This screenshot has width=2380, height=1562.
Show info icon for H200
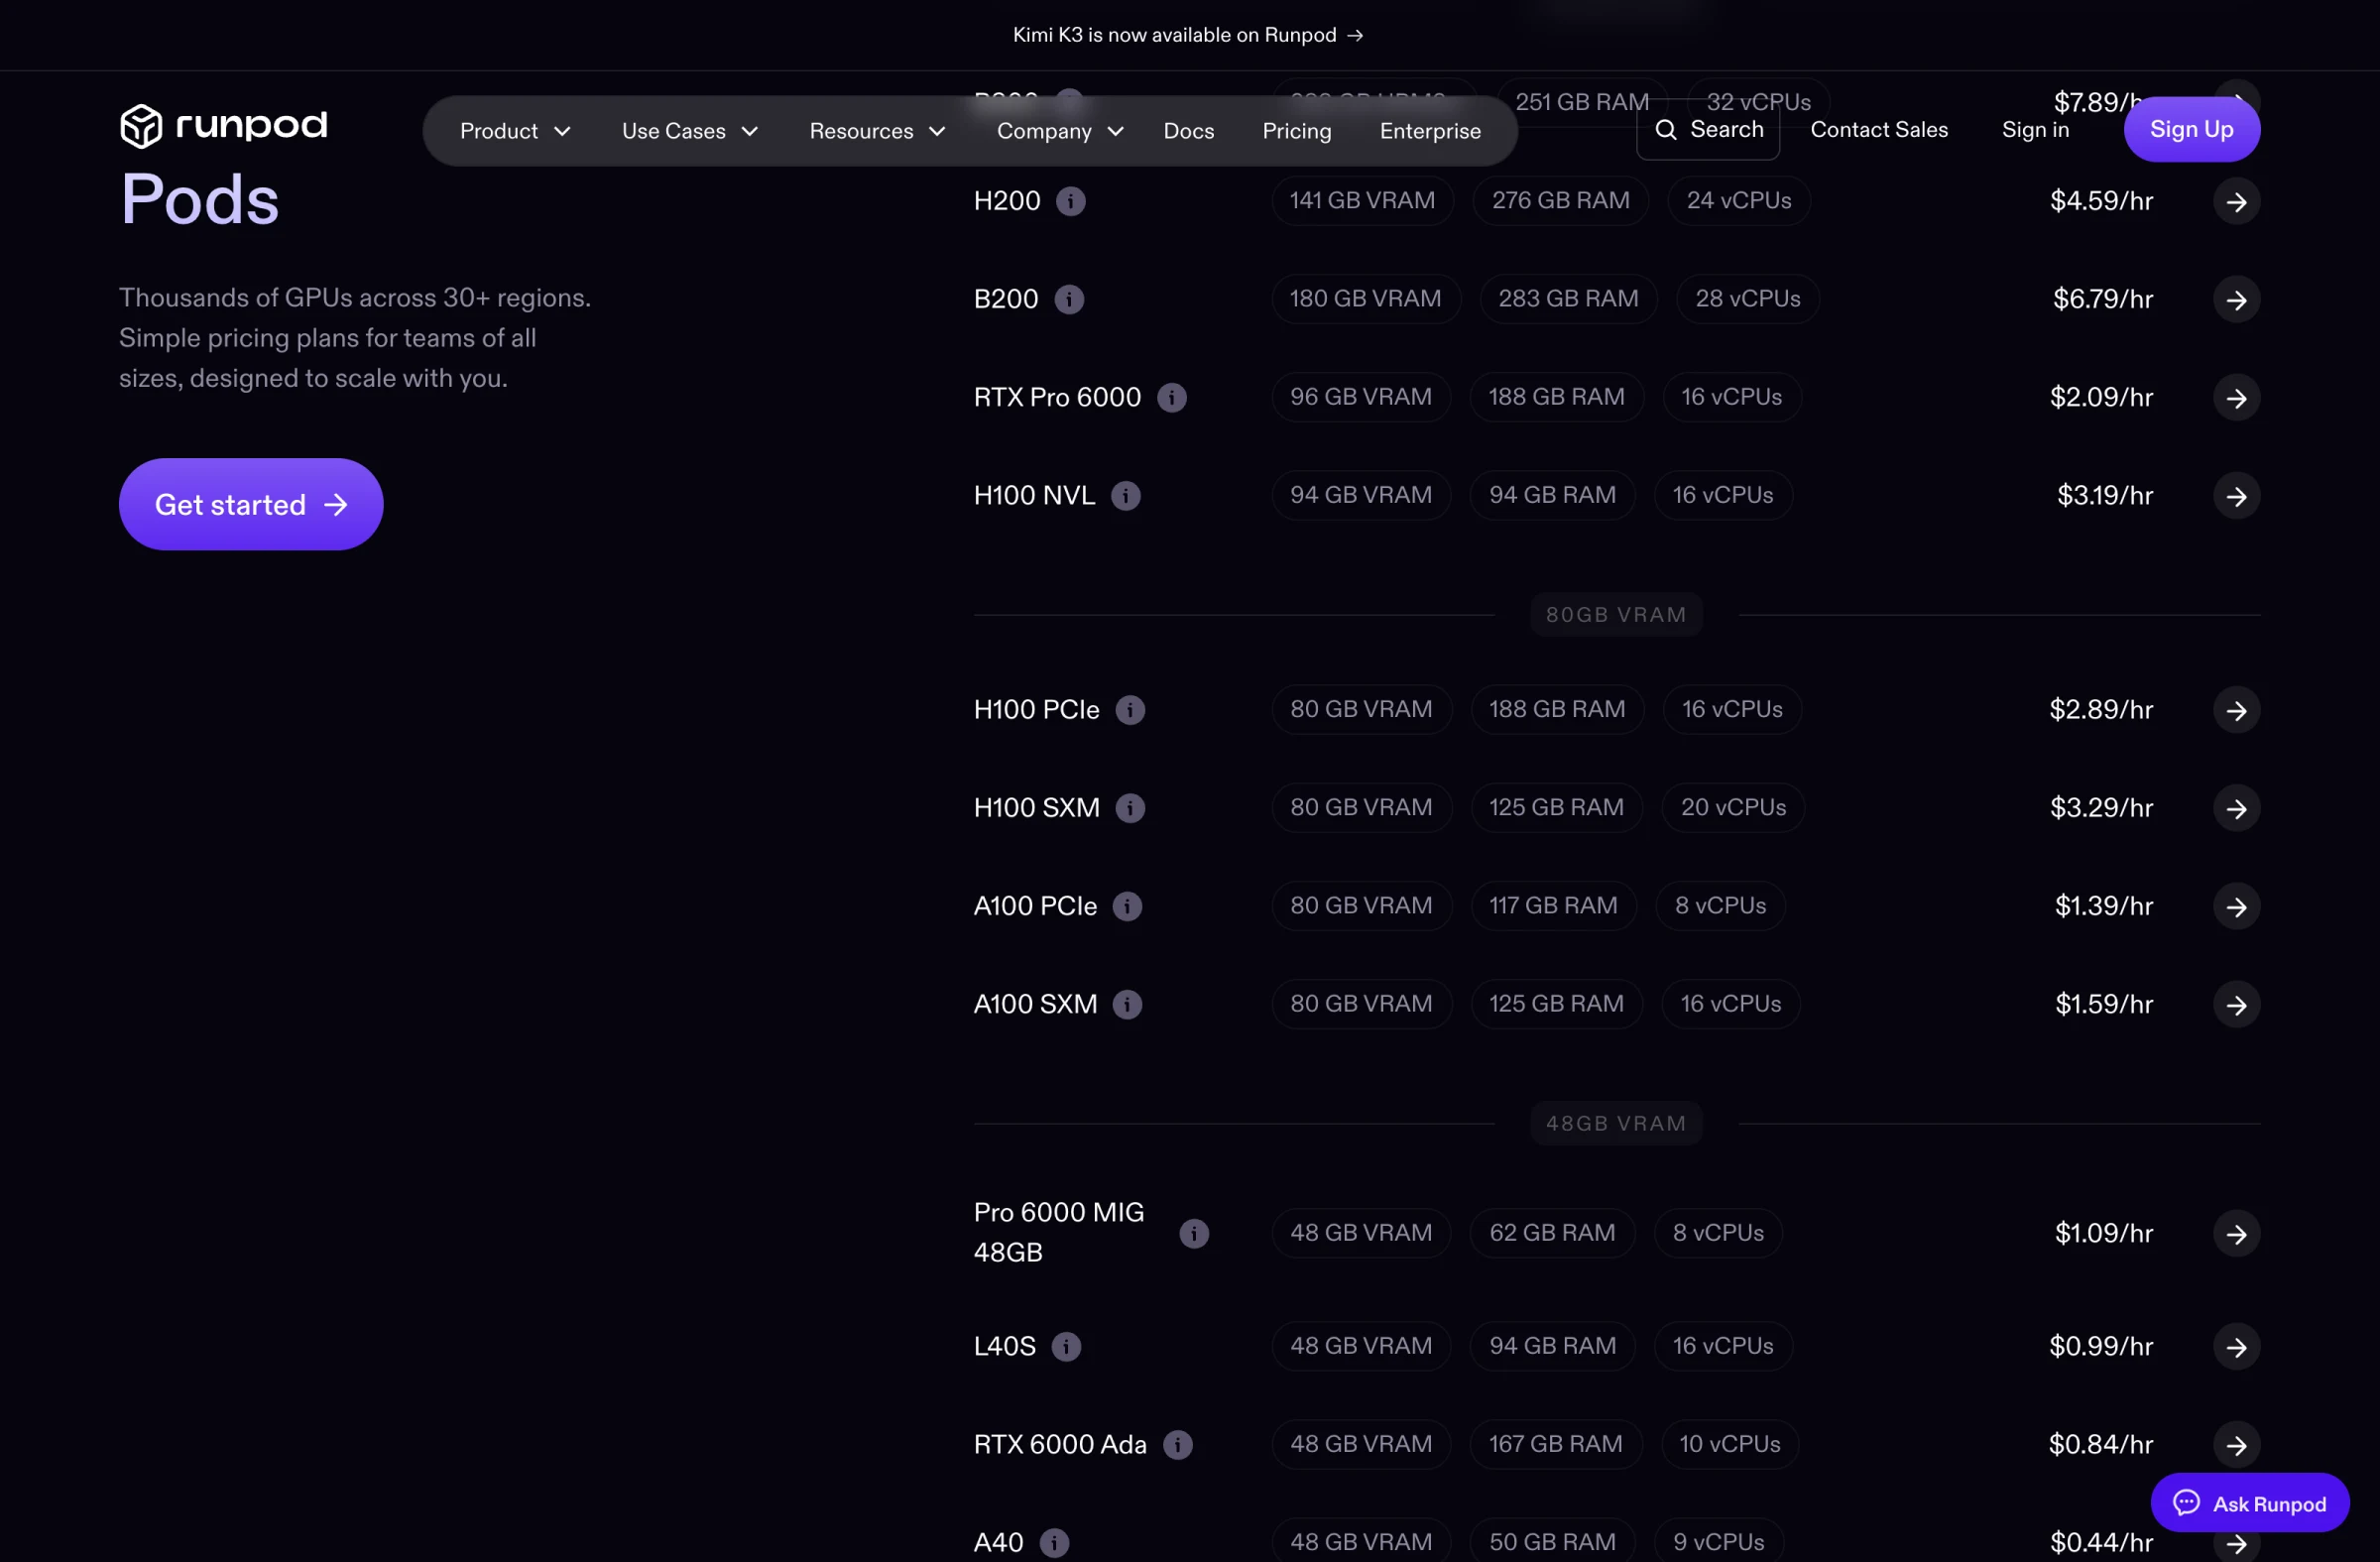pyautogui.click(x=1070, y=201)
